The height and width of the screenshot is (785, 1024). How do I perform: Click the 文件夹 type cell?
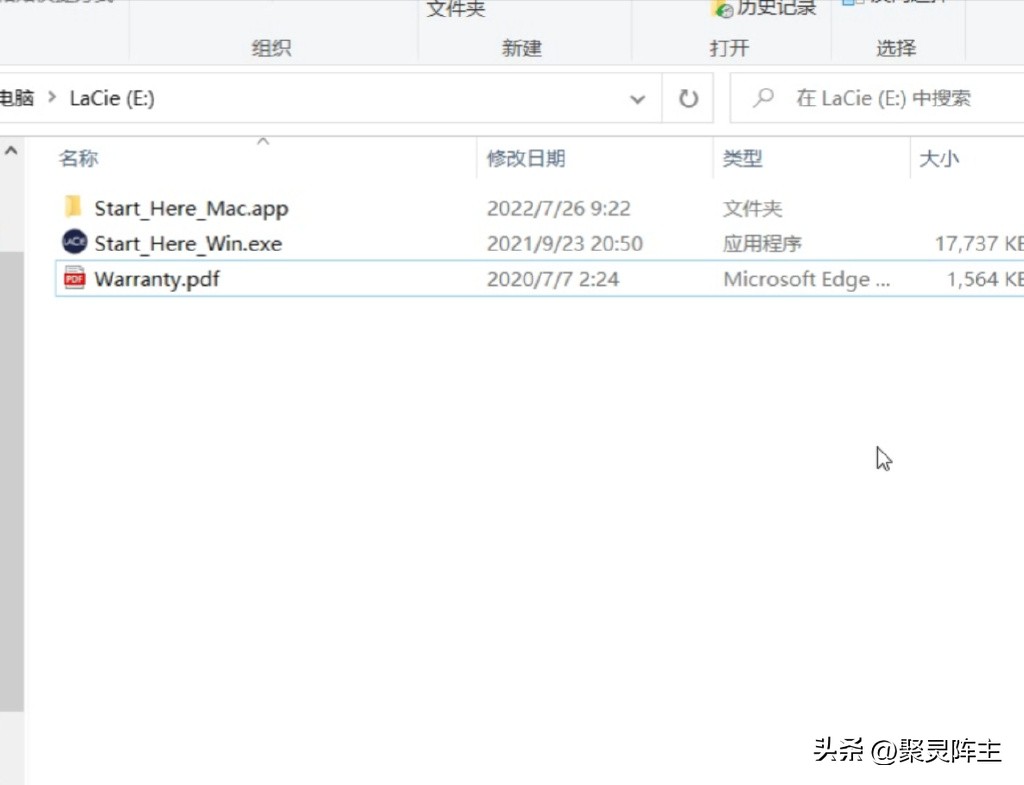point(752,208)
